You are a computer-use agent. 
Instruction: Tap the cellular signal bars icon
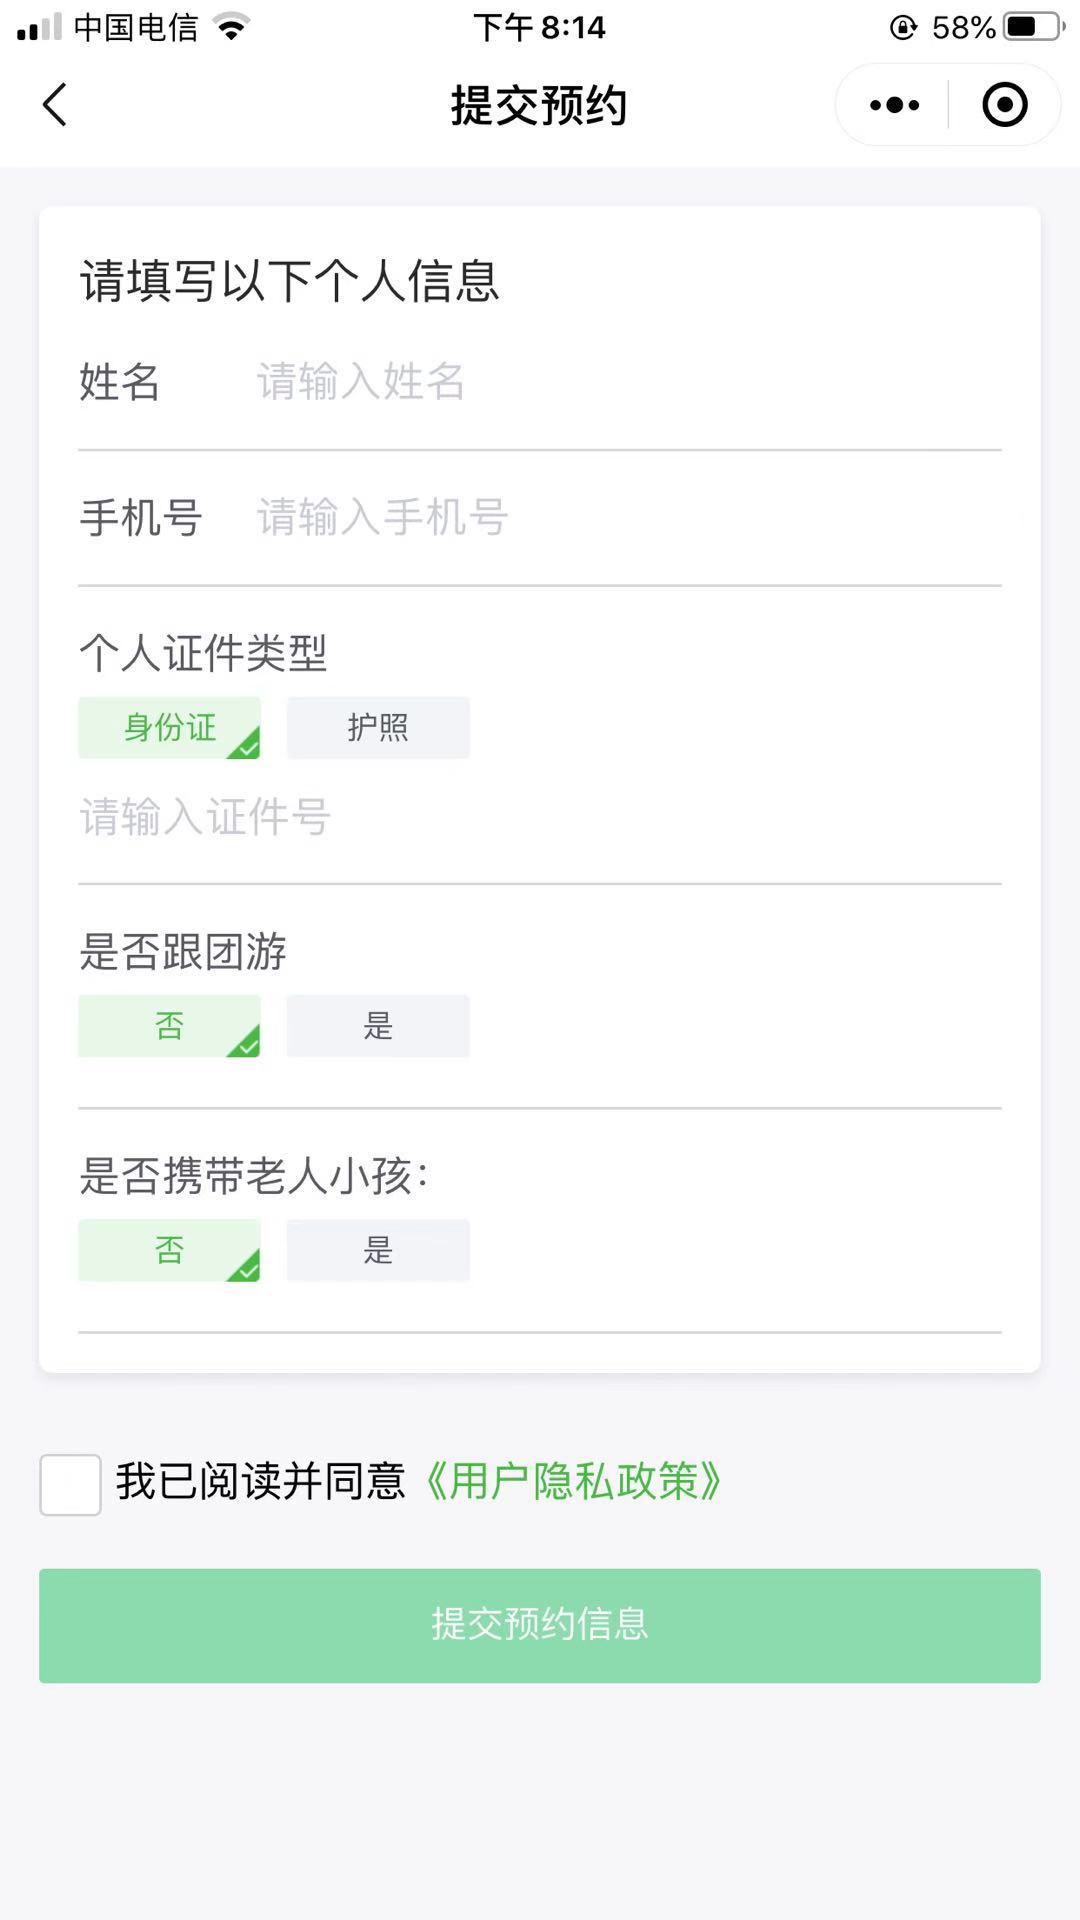coord(39,27)
